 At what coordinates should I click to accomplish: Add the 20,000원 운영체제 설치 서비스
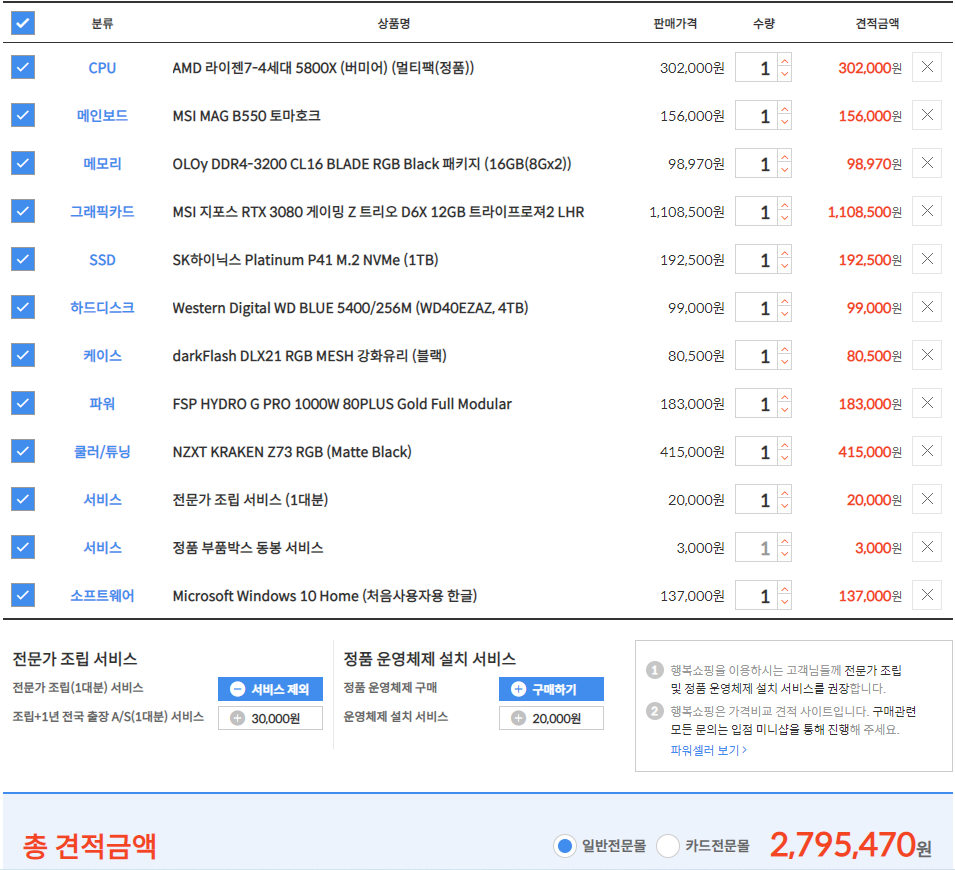pyautogui.click(x=551, y=718)
